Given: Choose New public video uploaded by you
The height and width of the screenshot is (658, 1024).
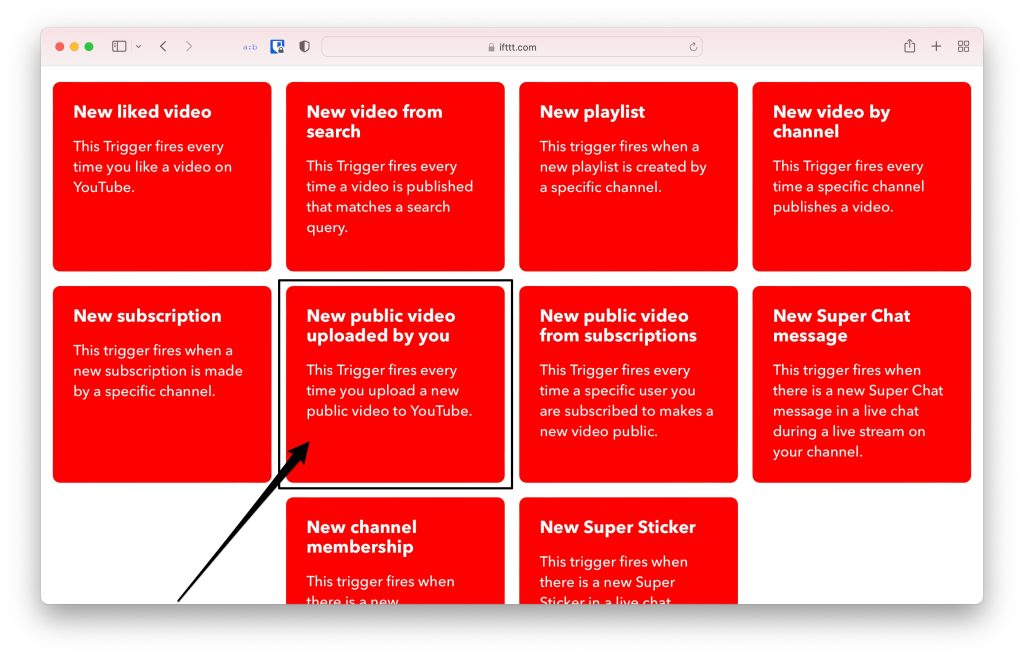Looking at the screenshot, I should pyautogui.click(x=395, y=384).
